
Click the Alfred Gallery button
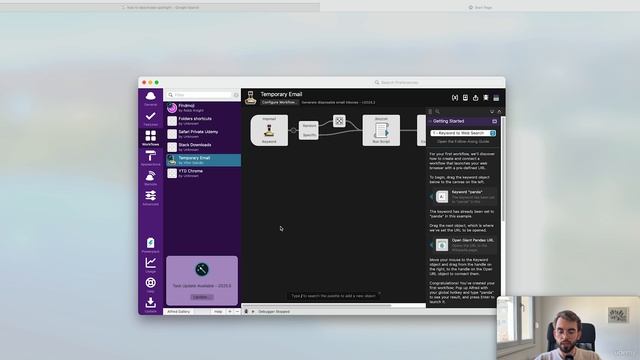(179, 311)
